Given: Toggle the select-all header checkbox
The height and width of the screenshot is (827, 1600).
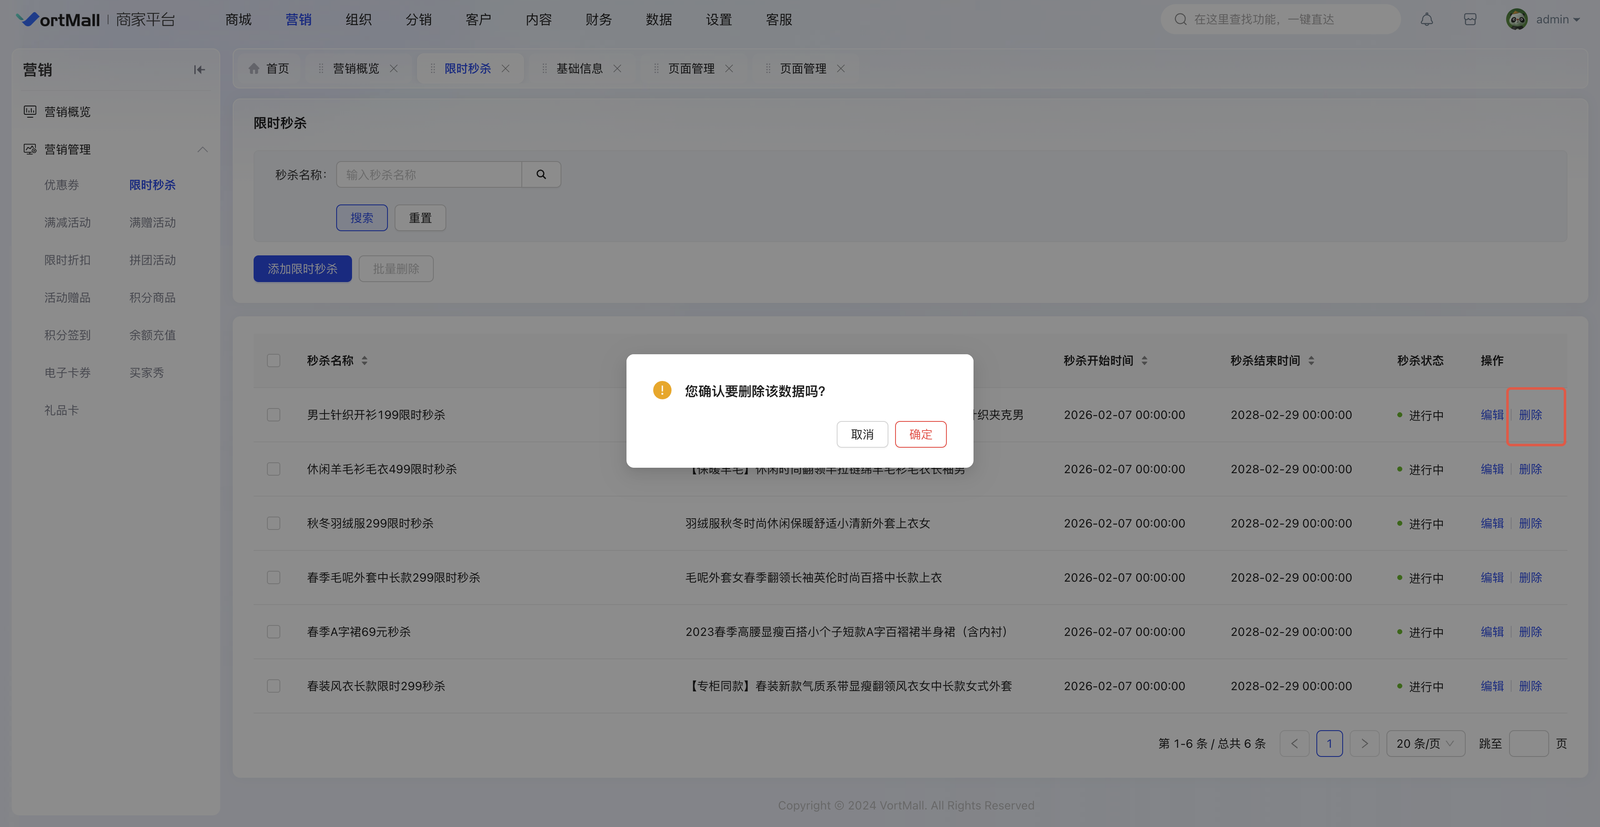Looking at the screenshot, I should coord(274,361).
